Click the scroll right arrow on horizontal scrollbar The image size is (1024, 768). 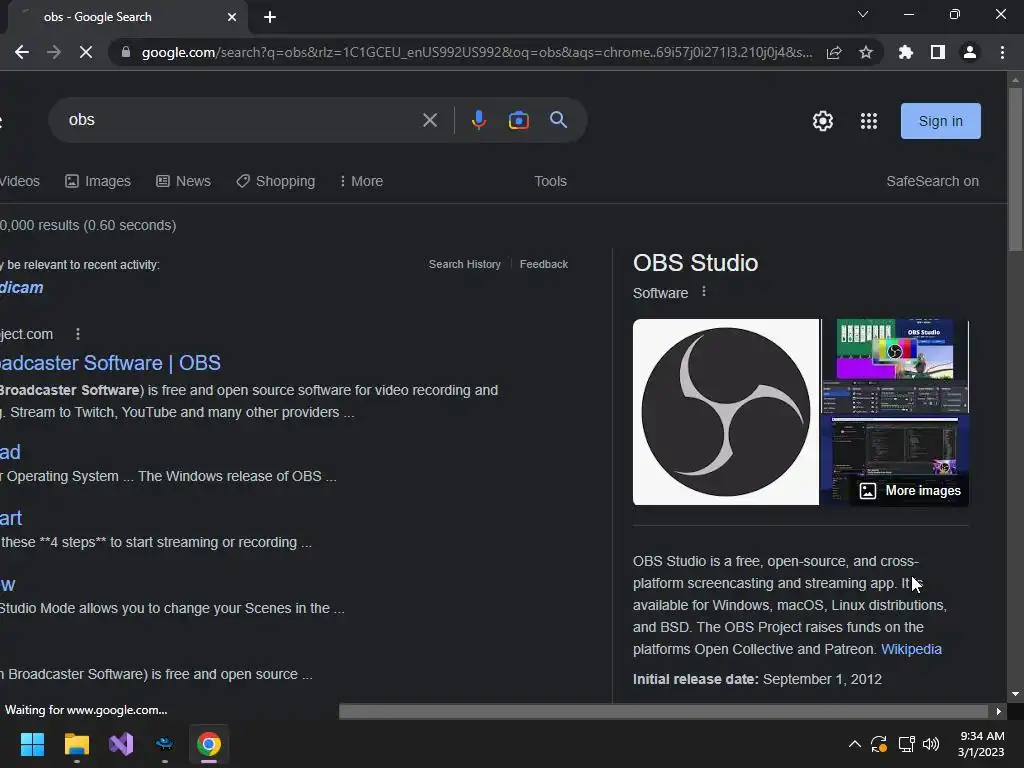point(999,711)
